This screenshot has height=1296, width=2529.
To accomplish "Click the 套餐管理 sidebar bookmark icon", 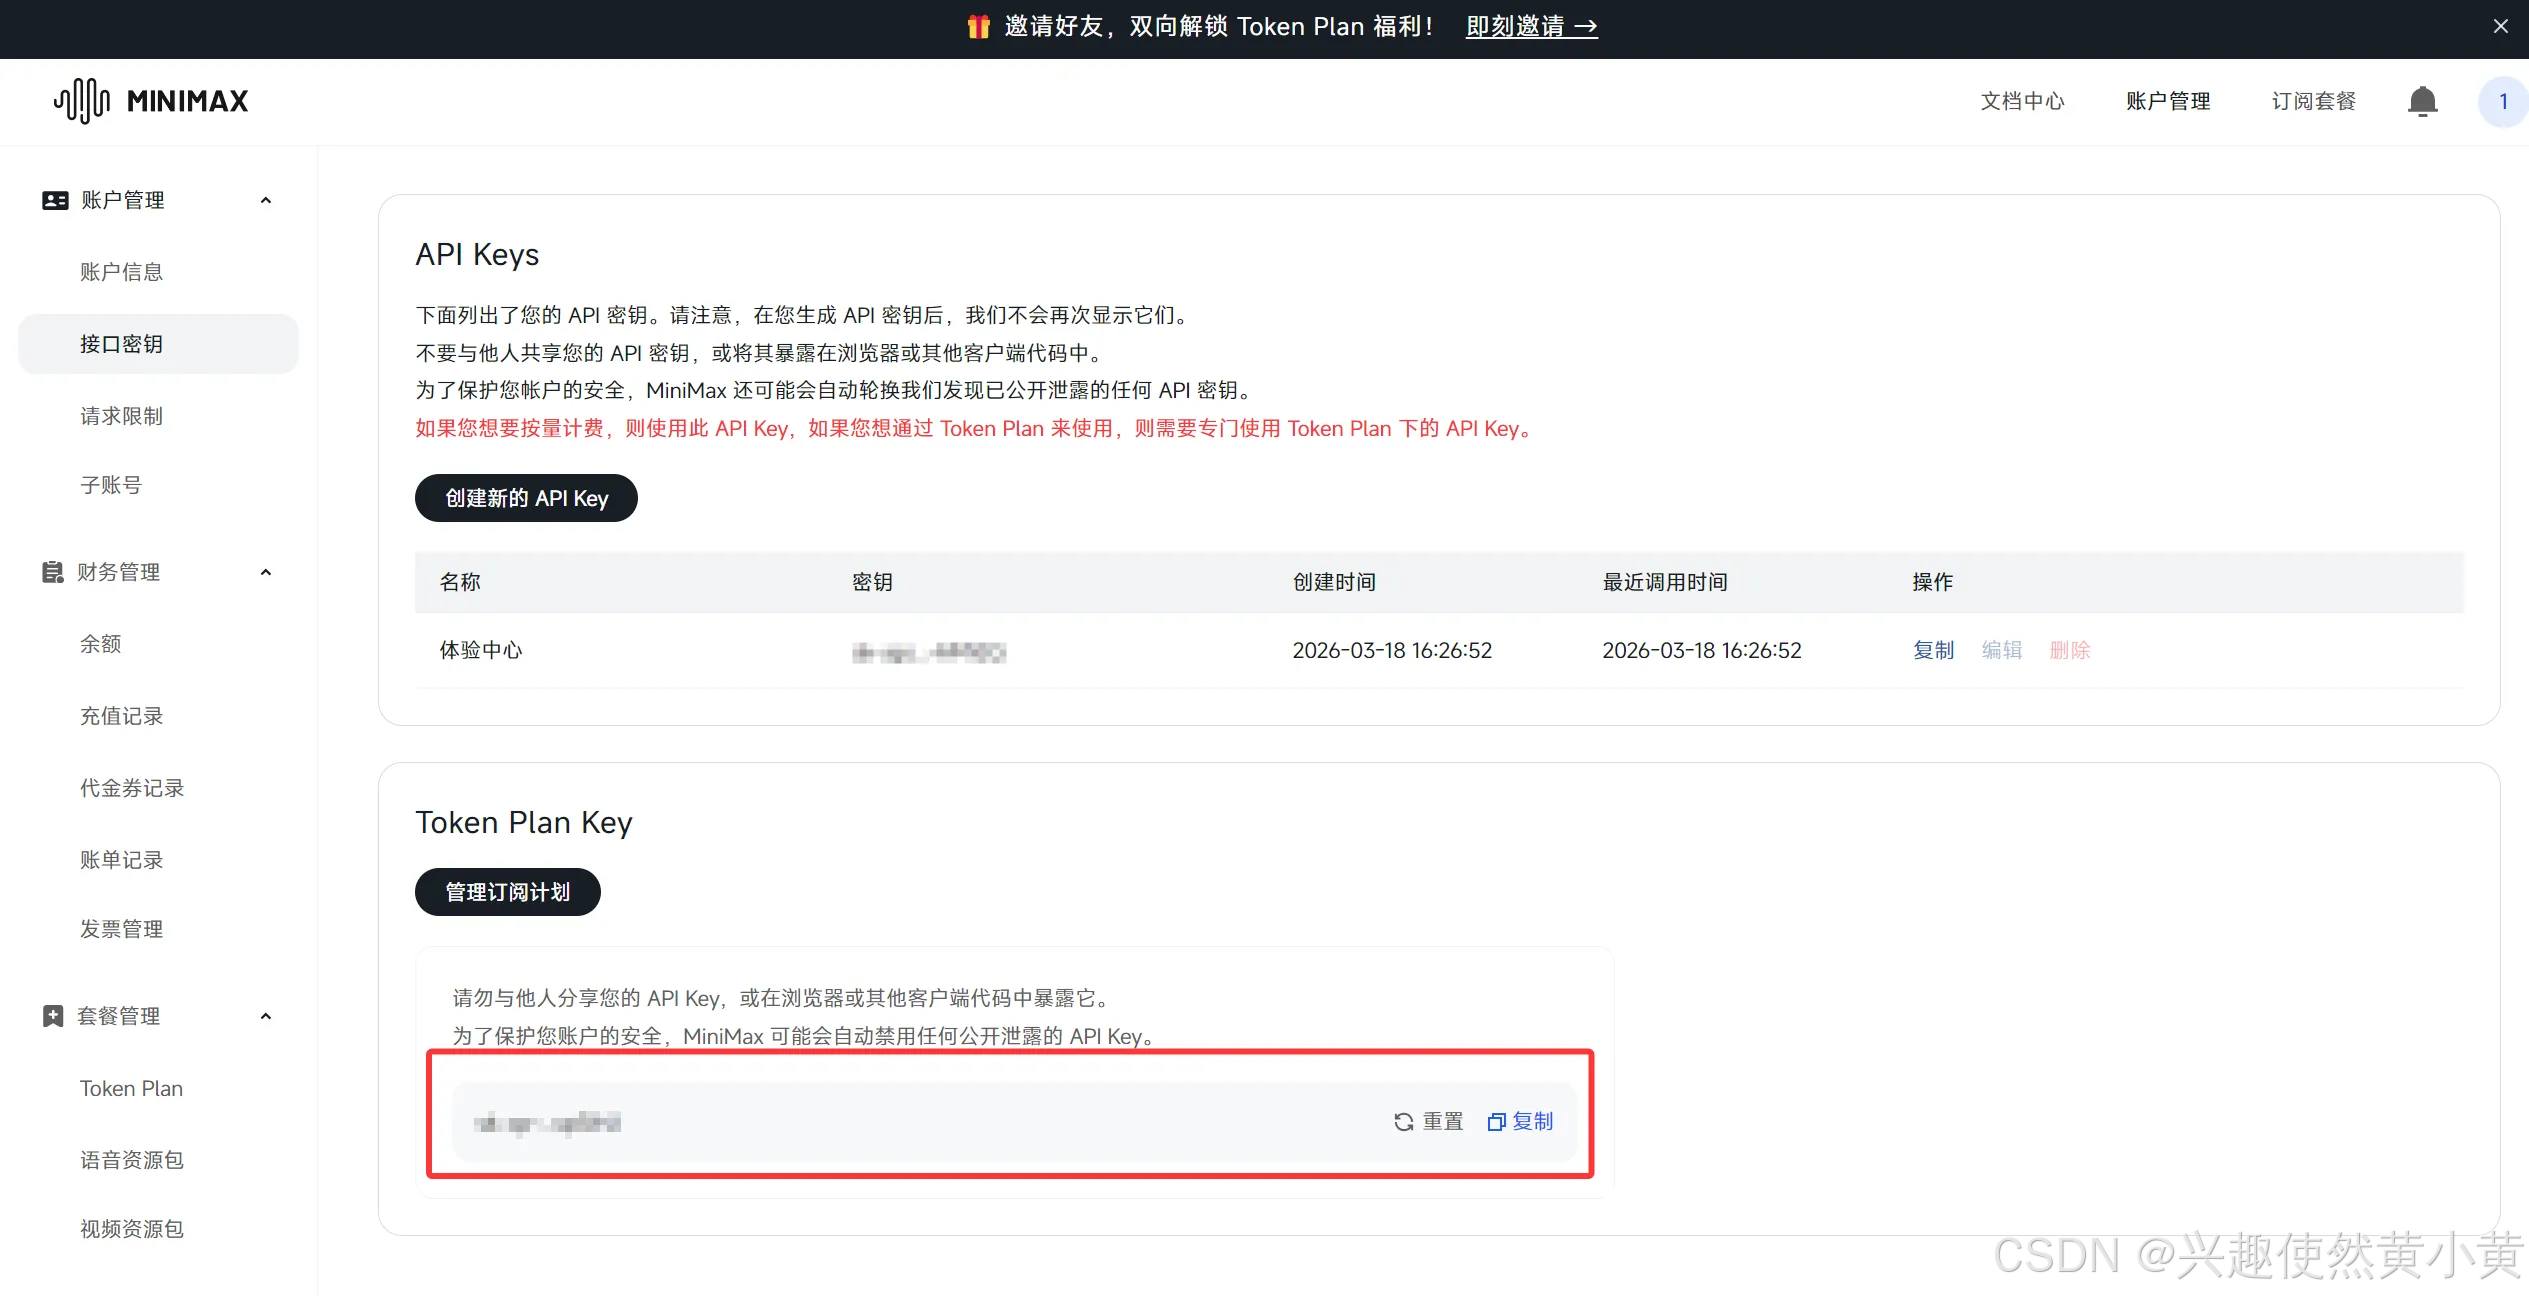I will [53, 1016].
